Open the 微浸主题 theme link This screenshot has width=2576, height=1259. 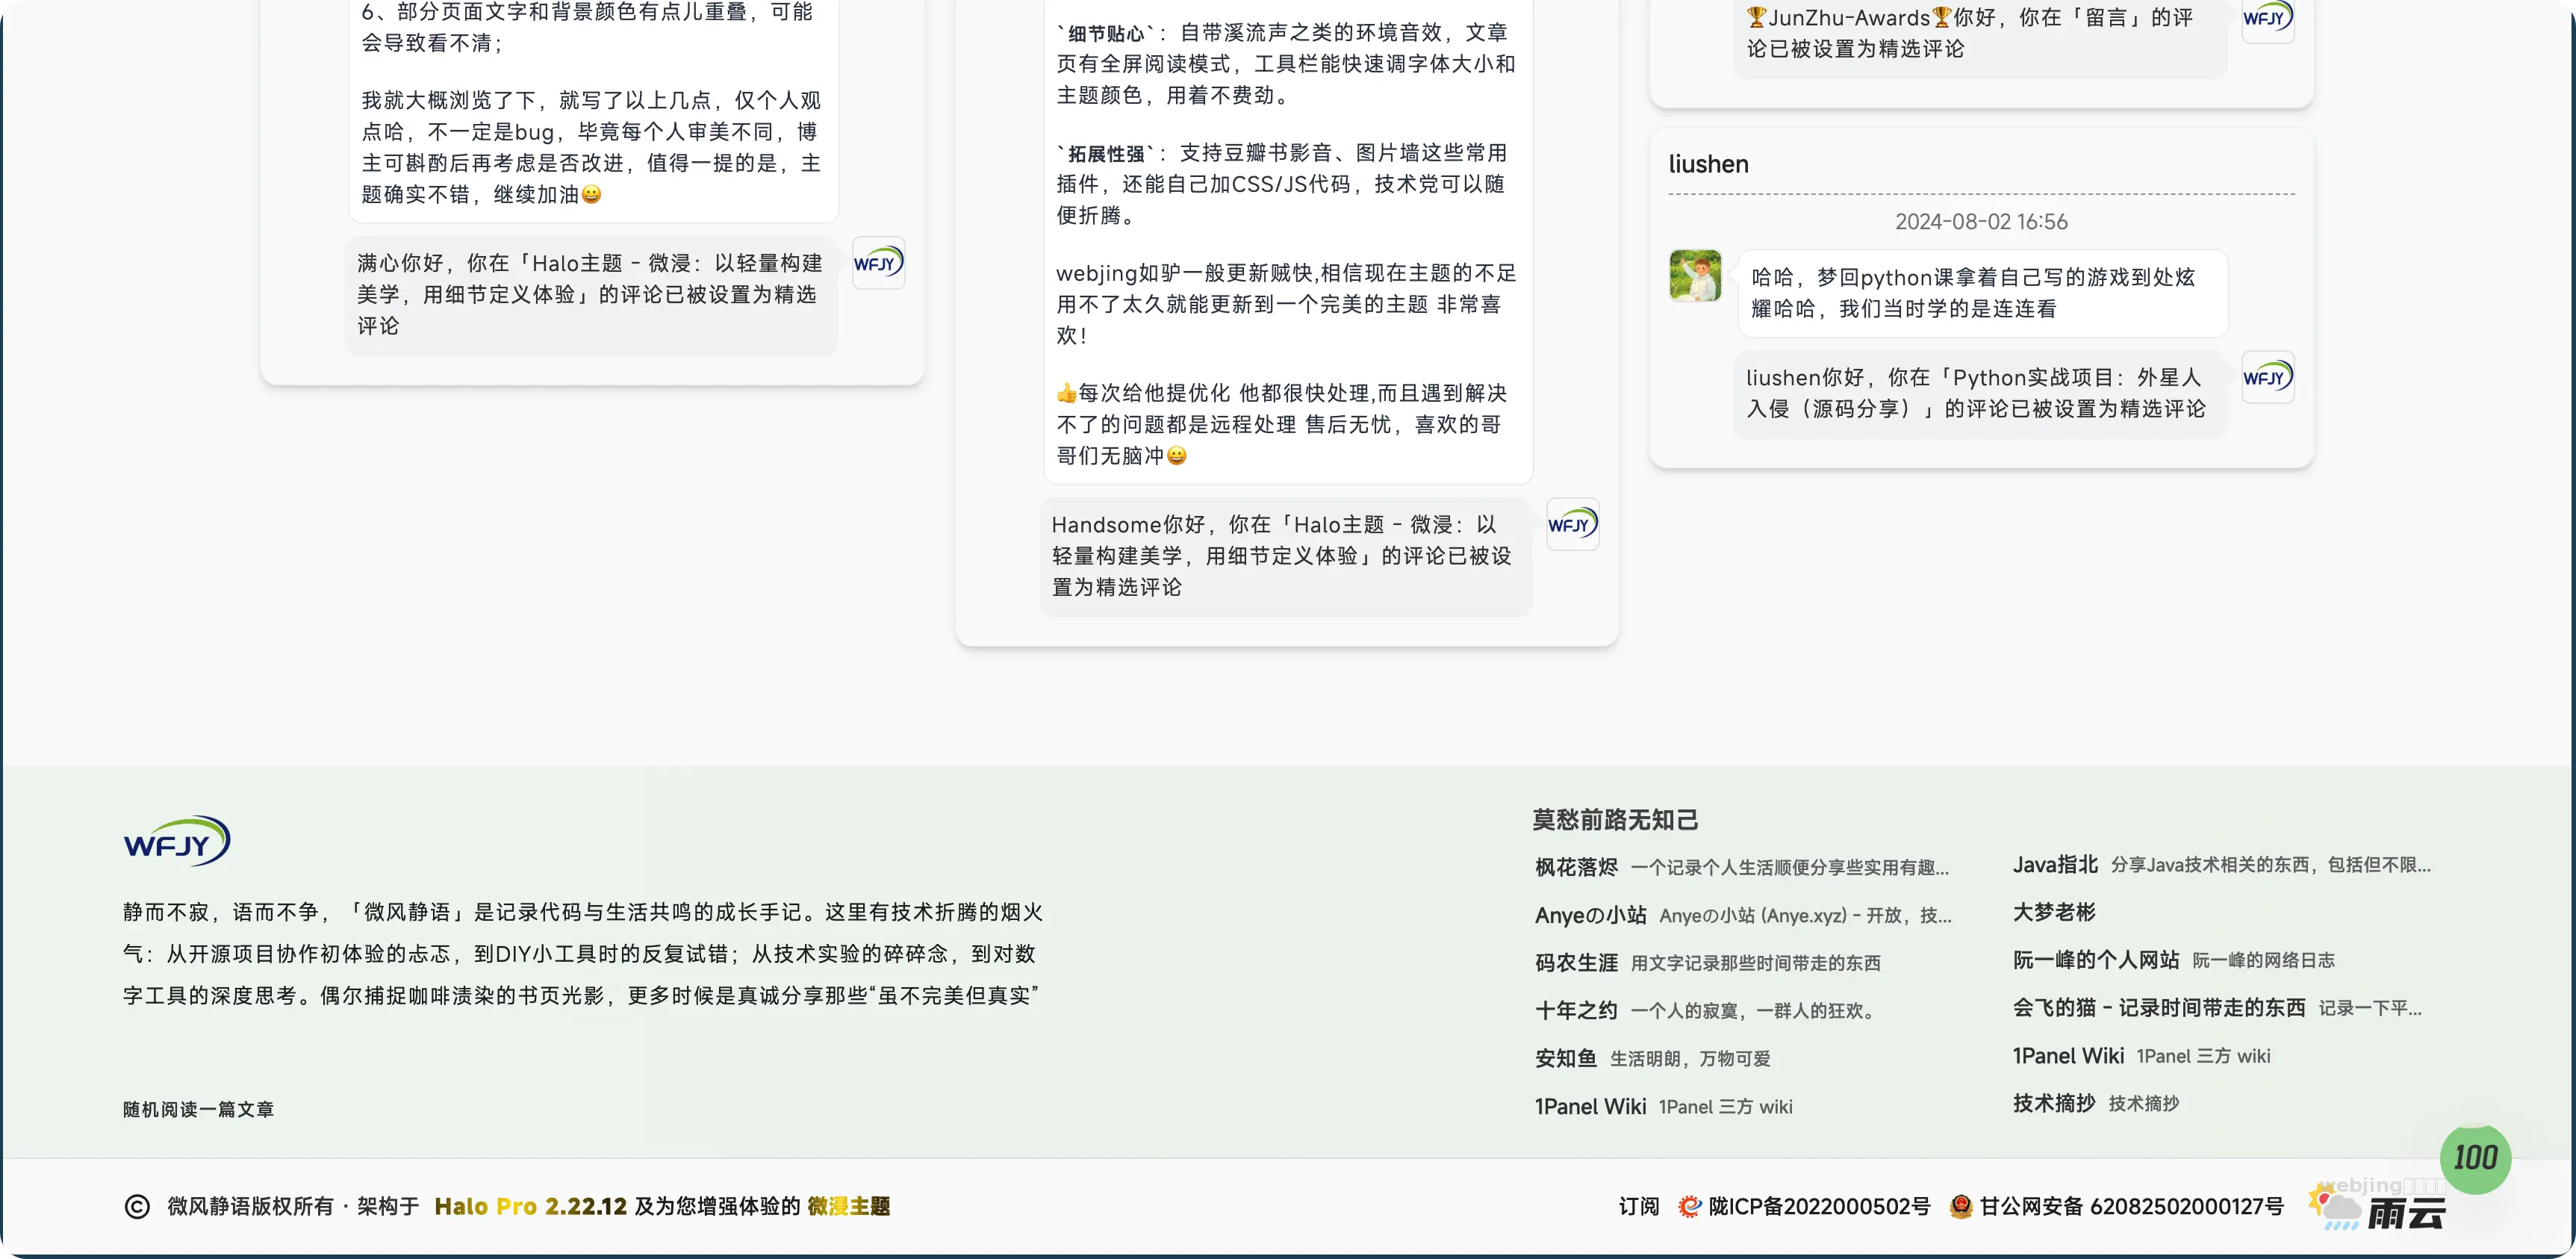[848, 1207]
